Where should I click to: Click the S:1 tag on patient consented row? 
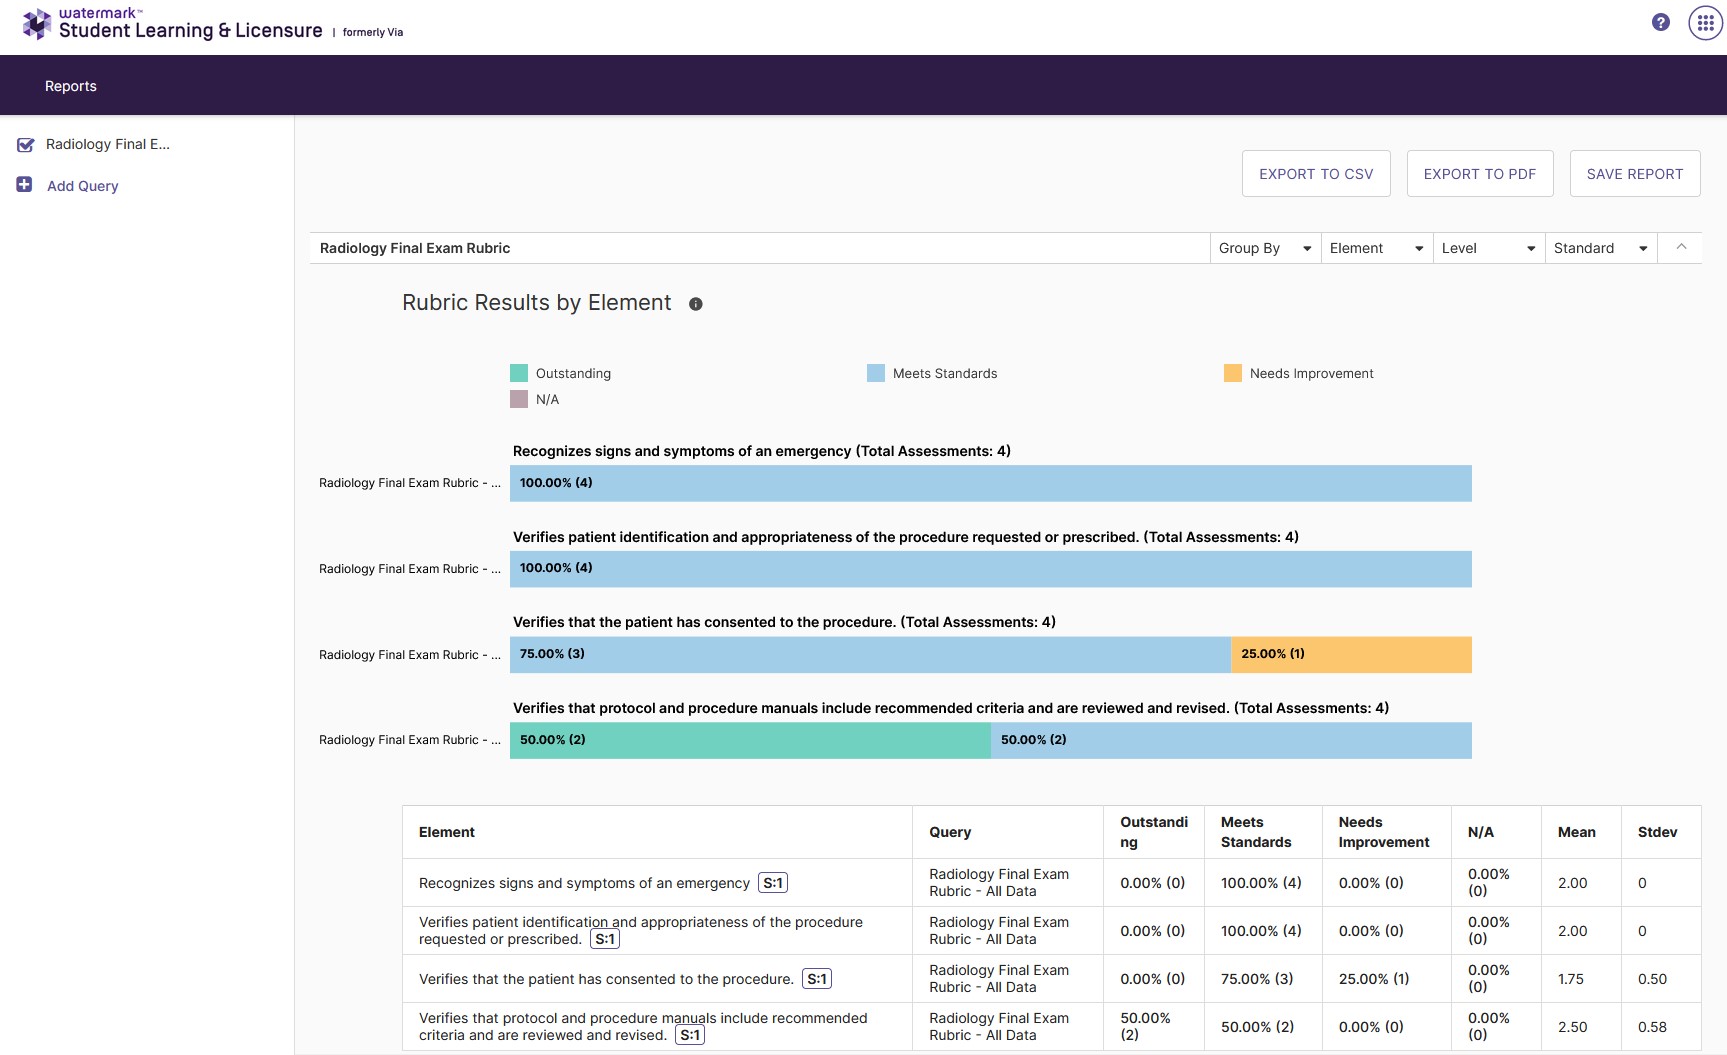pos(817,979)
